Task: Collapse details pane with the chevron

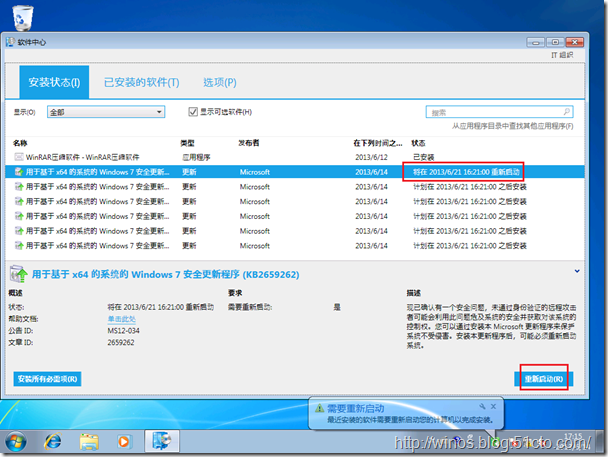Action: pyautogui.click(x=577, y=271)
